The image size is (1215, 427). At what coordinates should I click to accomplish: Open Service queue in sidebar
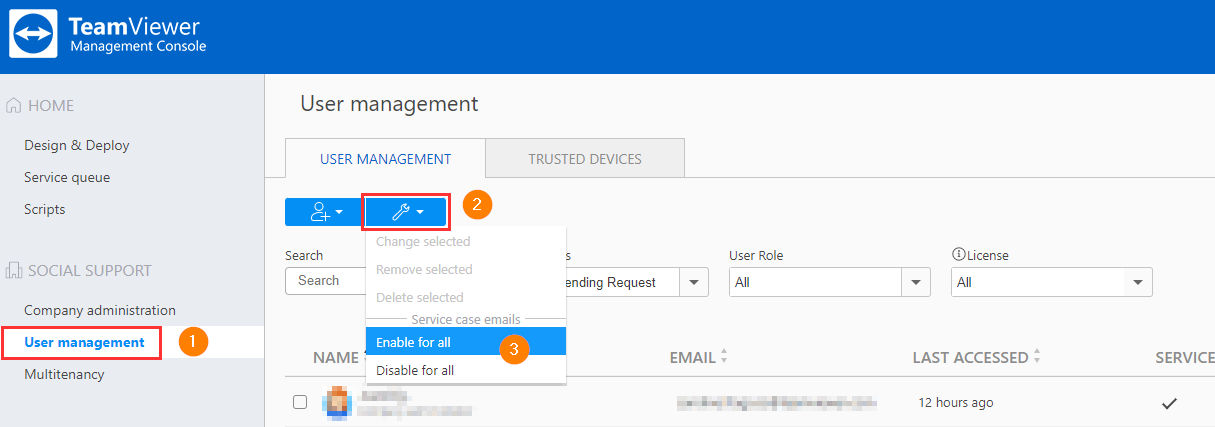pyautogui.click(x=67, y=177)
